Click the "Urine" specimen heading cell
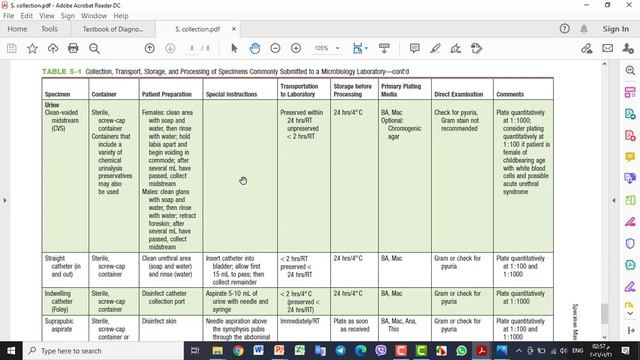The height and width of the screenshot is (360, 640). pyautogui.click(x=52, y=105)
